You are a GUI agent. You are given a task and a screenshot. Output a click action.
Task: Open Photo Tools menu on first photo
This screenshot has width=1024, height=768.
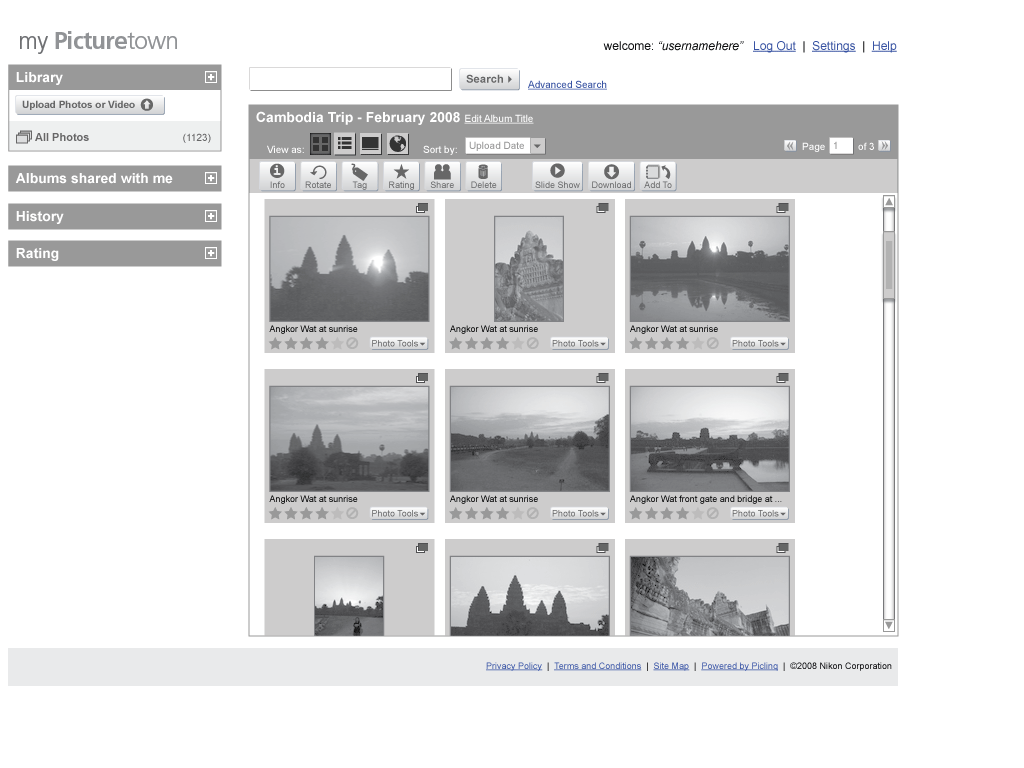399,344
